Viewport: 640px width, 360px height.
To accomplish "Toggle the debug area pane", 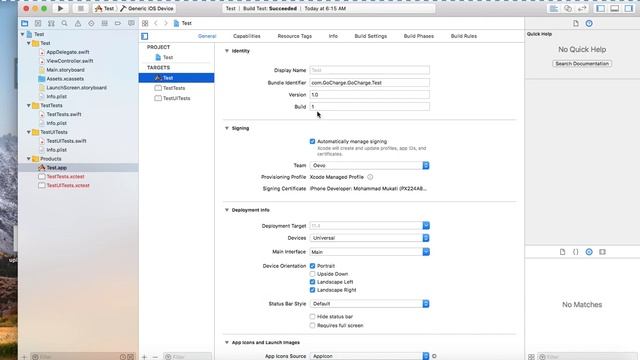I will (x=615, y=8).
